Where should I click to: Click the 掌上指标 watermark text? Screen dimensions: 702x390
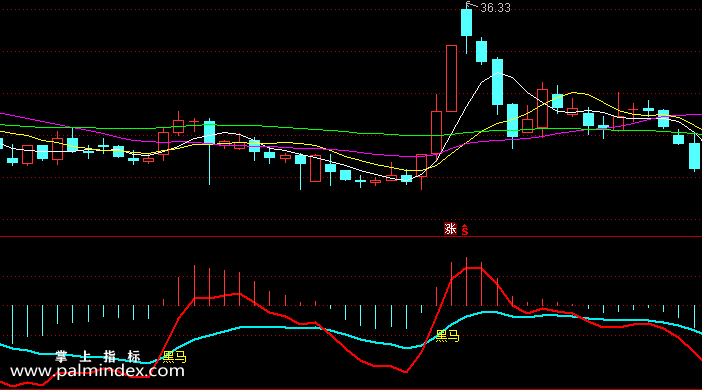[98, 356]
